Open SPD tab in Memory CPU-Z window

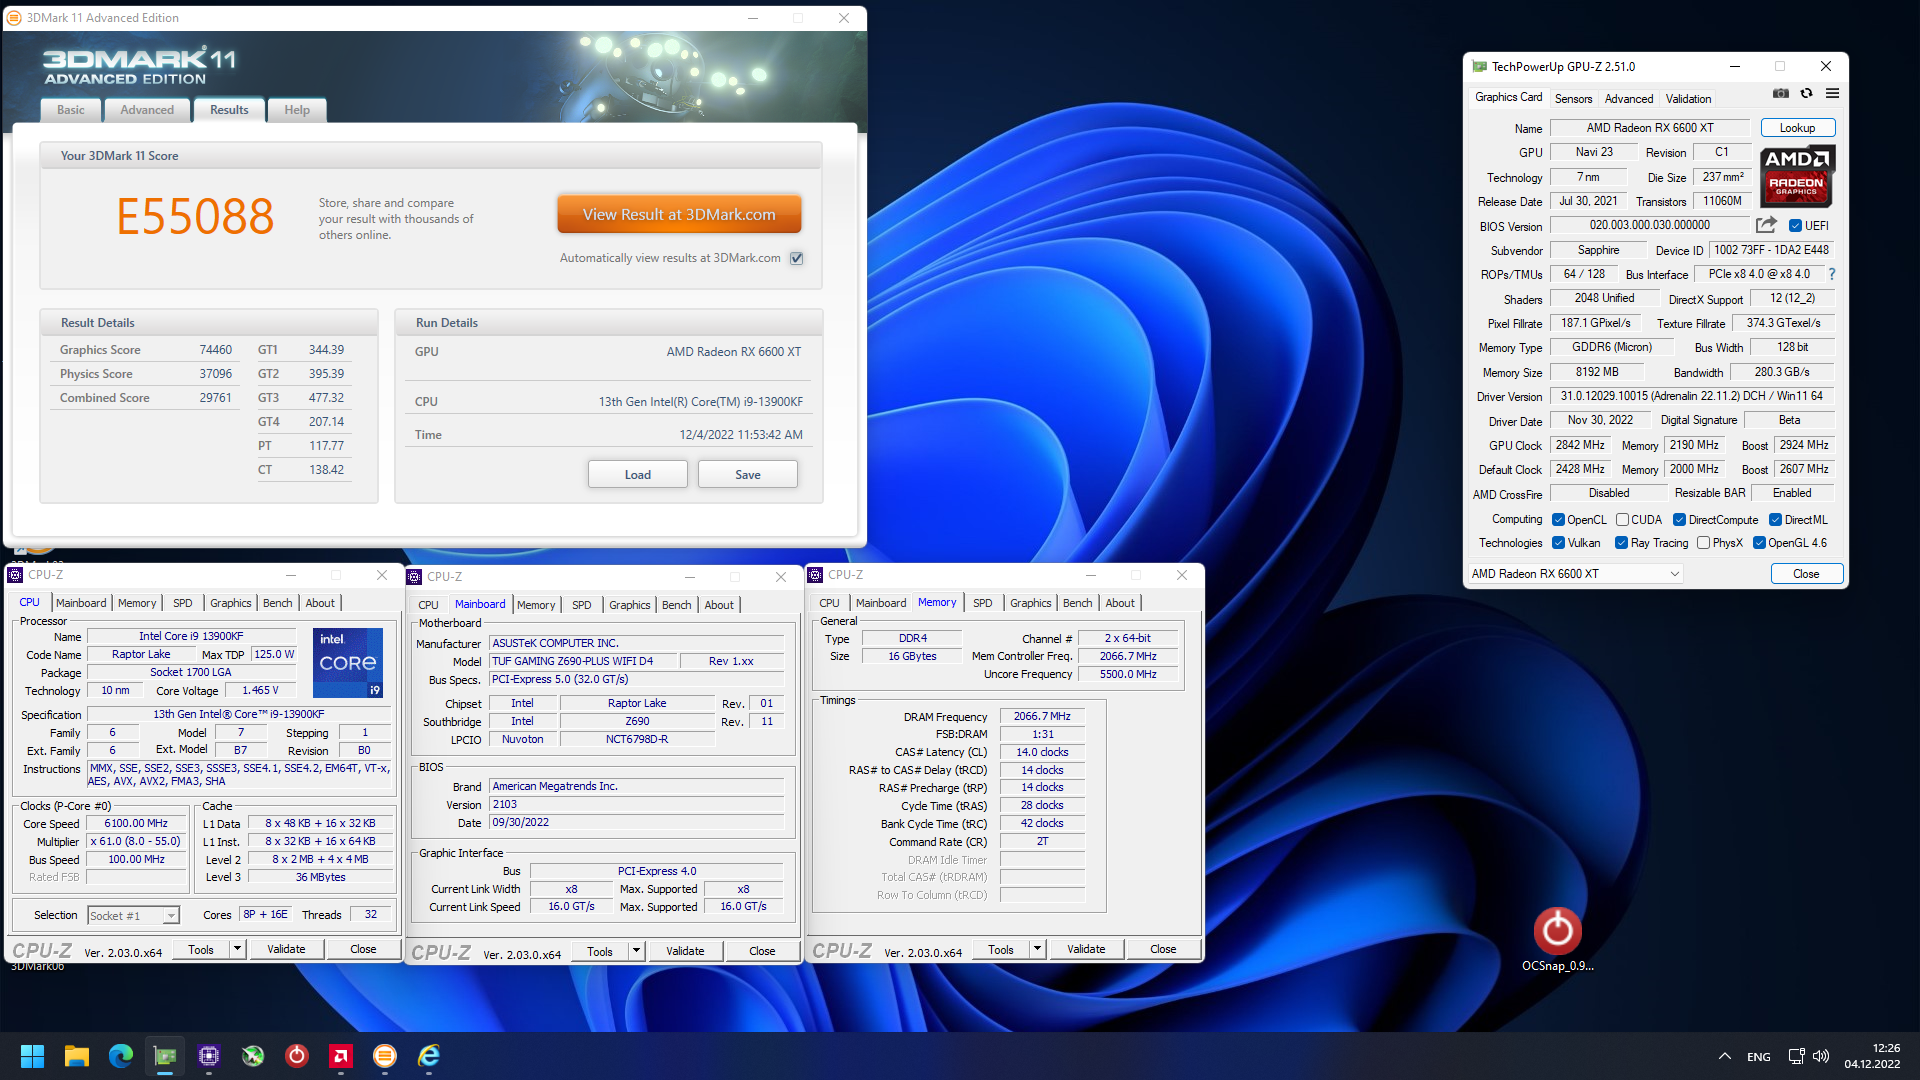click(983, 603)
